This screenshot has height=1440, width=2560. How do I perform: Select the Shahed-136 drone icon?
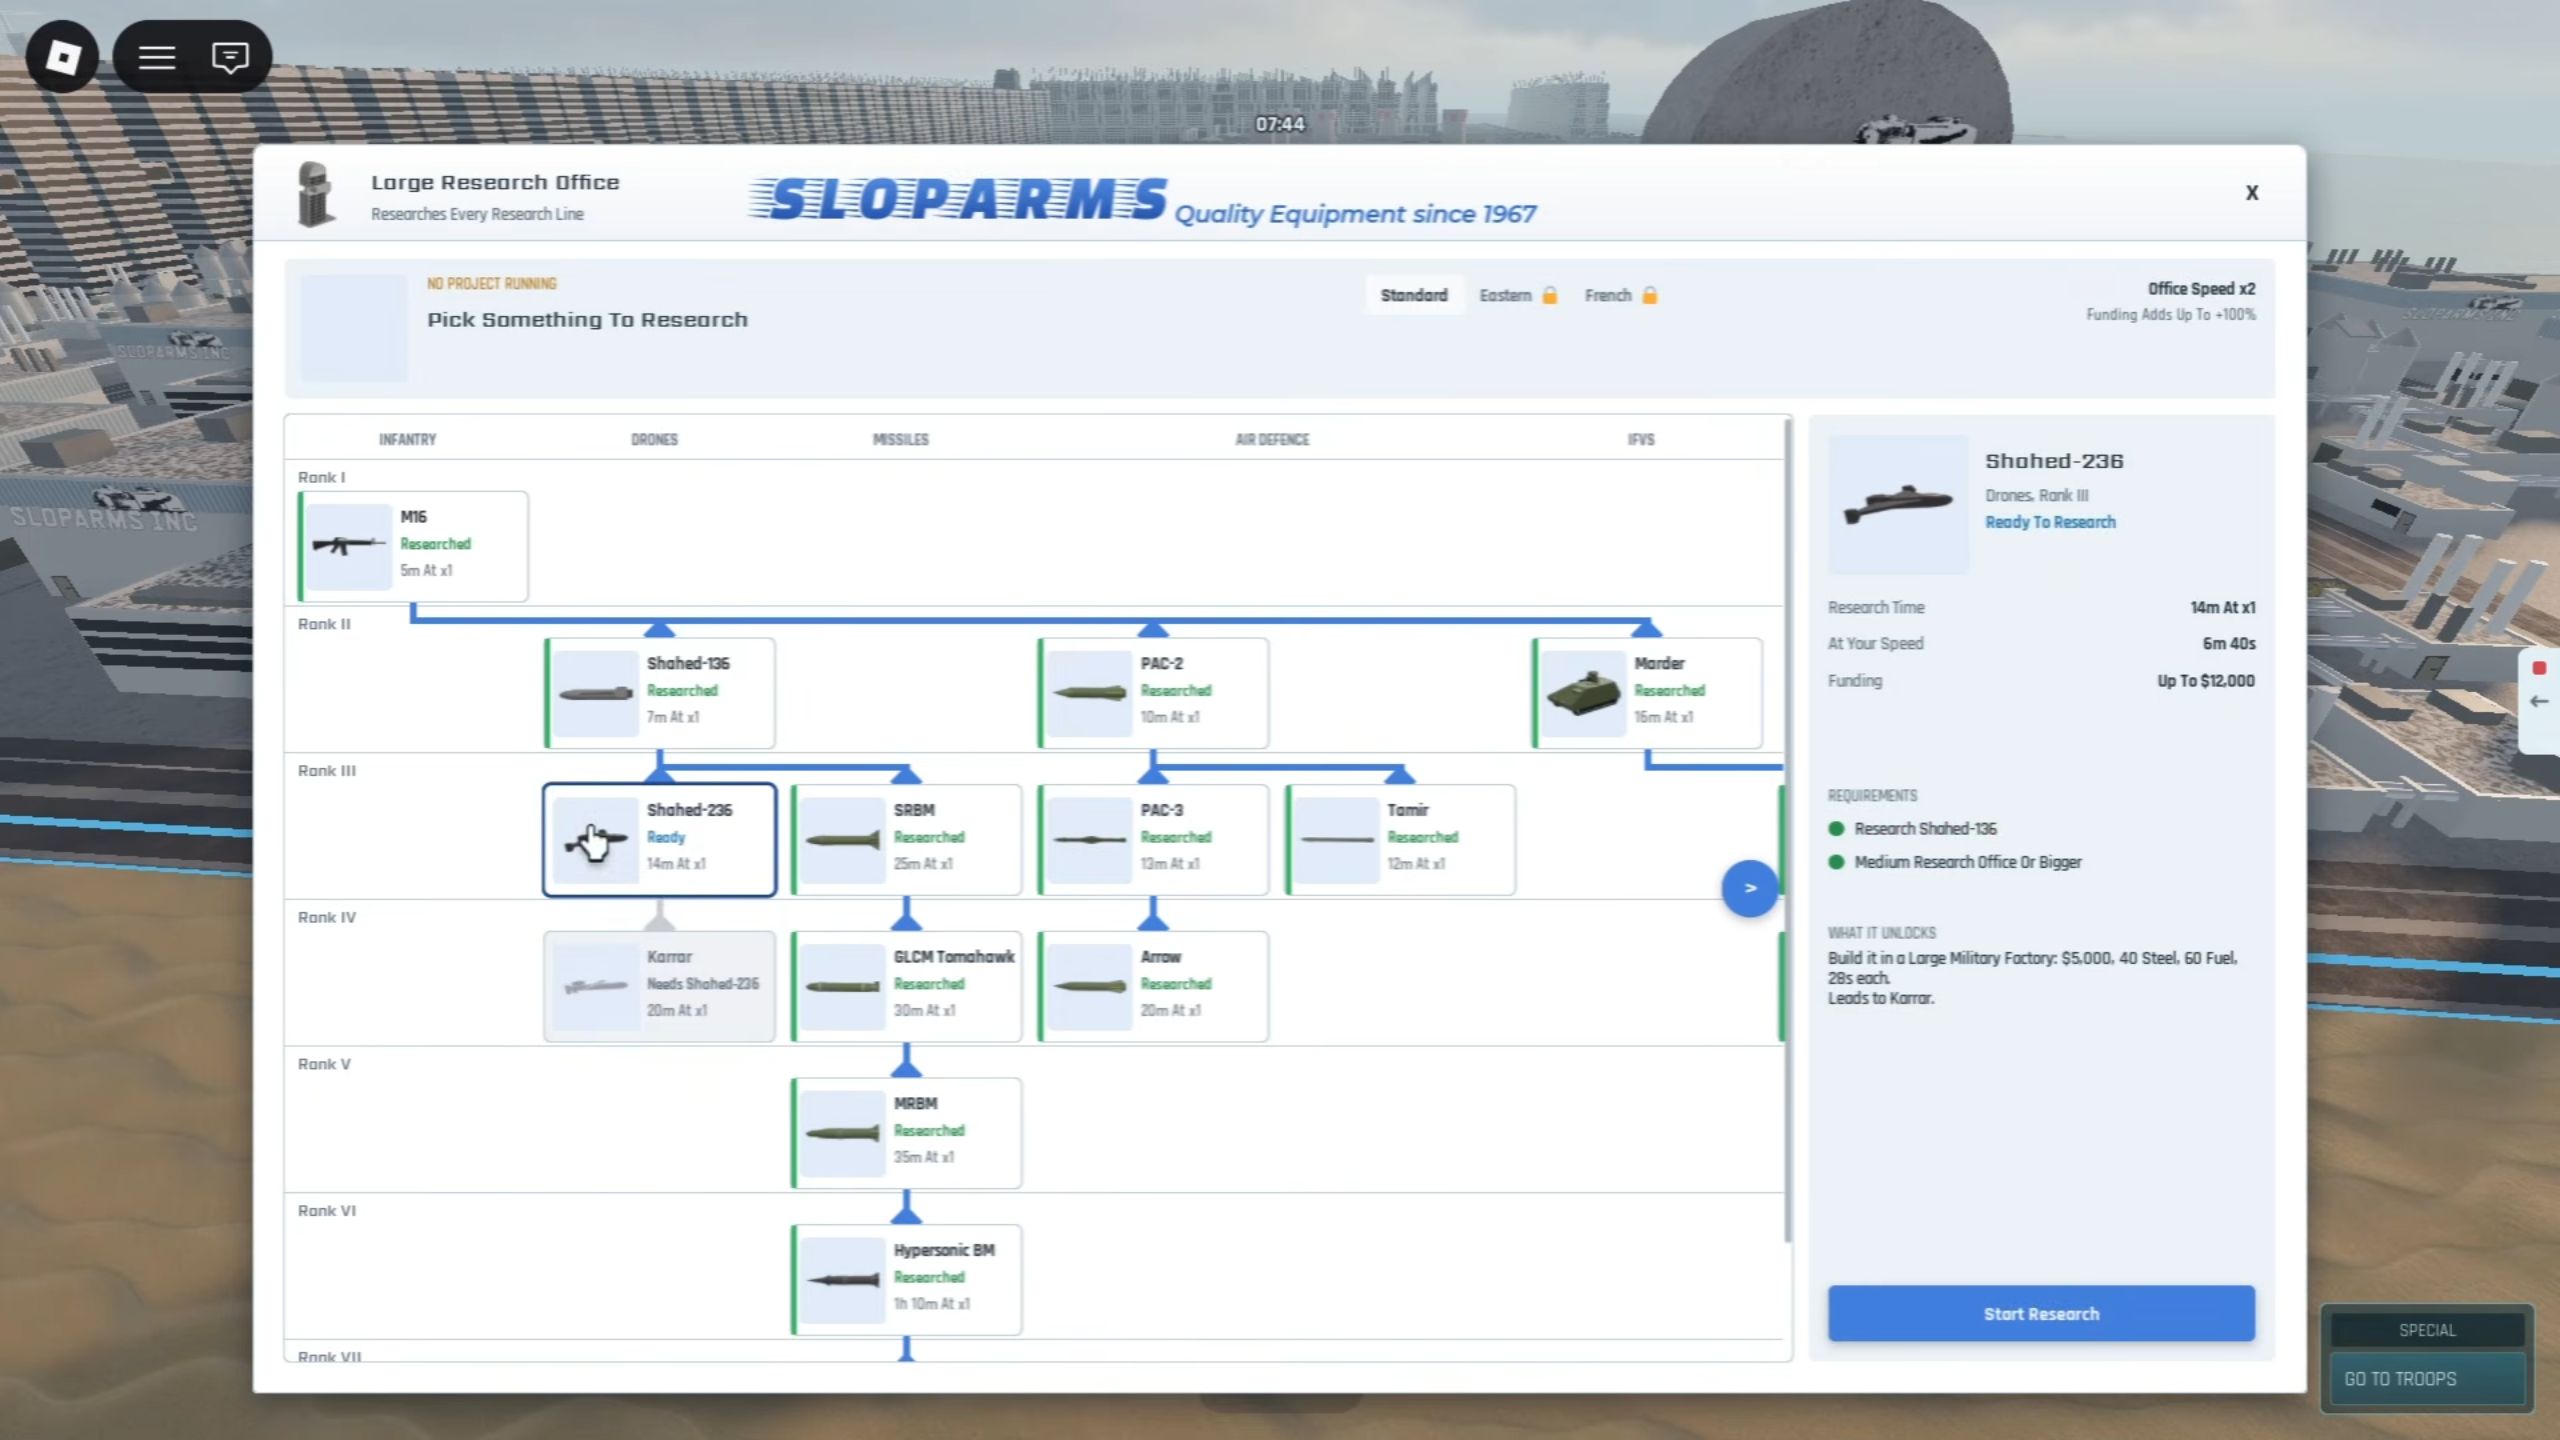click(596, 693)
